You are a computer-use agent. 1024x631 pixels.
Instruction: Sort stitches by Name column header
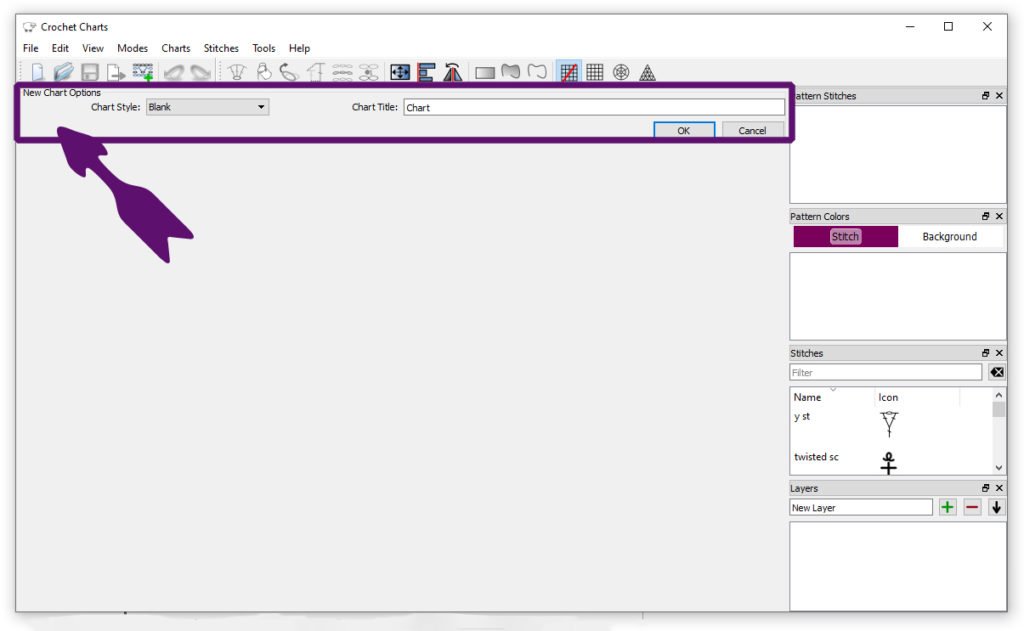pos(833,396)
